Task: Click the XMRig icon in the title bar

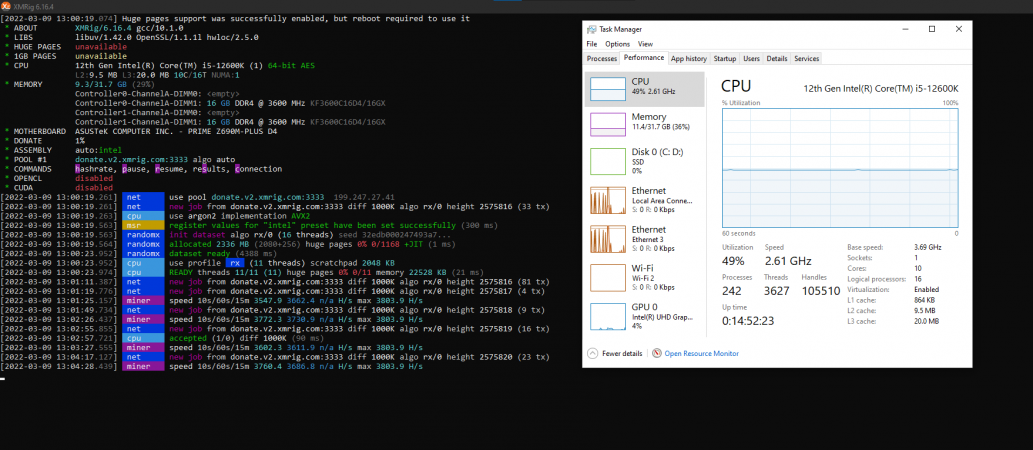Action: tap(6, 6)
